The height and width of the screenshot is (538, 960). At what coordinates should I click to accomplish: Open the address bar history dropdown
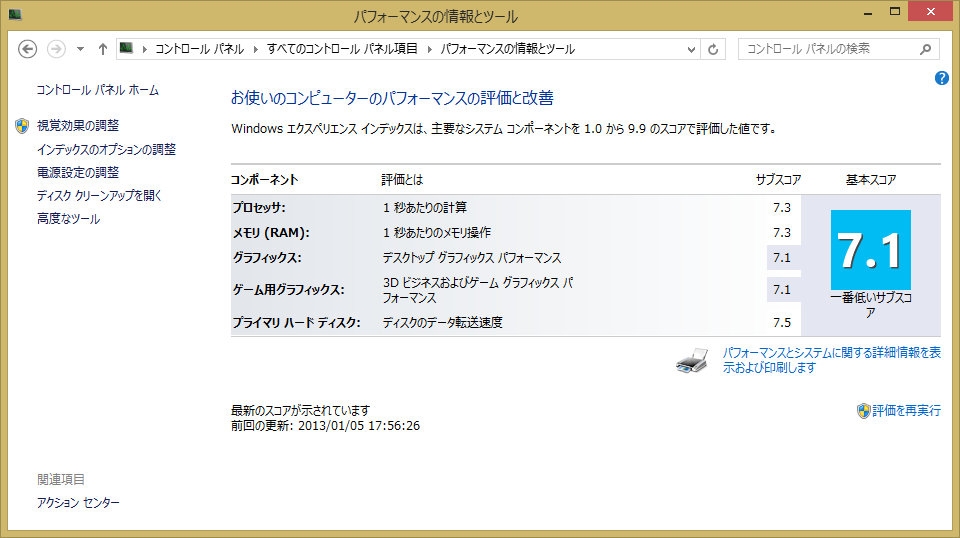pyautogui.click(x=691, y=50)
